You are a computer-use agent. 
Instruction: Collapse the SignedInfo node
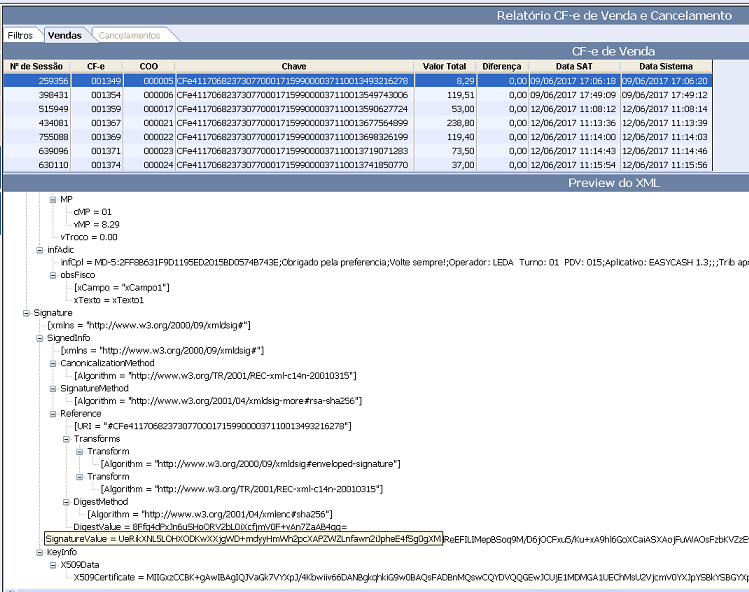coord(39,337)
